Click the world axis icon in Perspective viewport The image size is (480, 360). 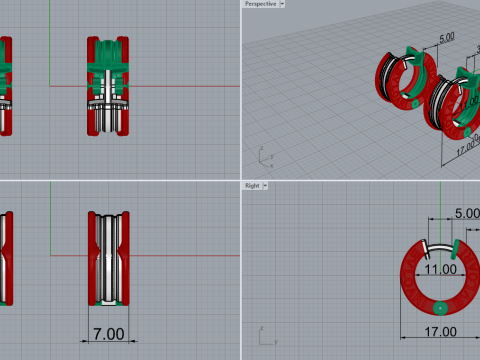point(266,157)
